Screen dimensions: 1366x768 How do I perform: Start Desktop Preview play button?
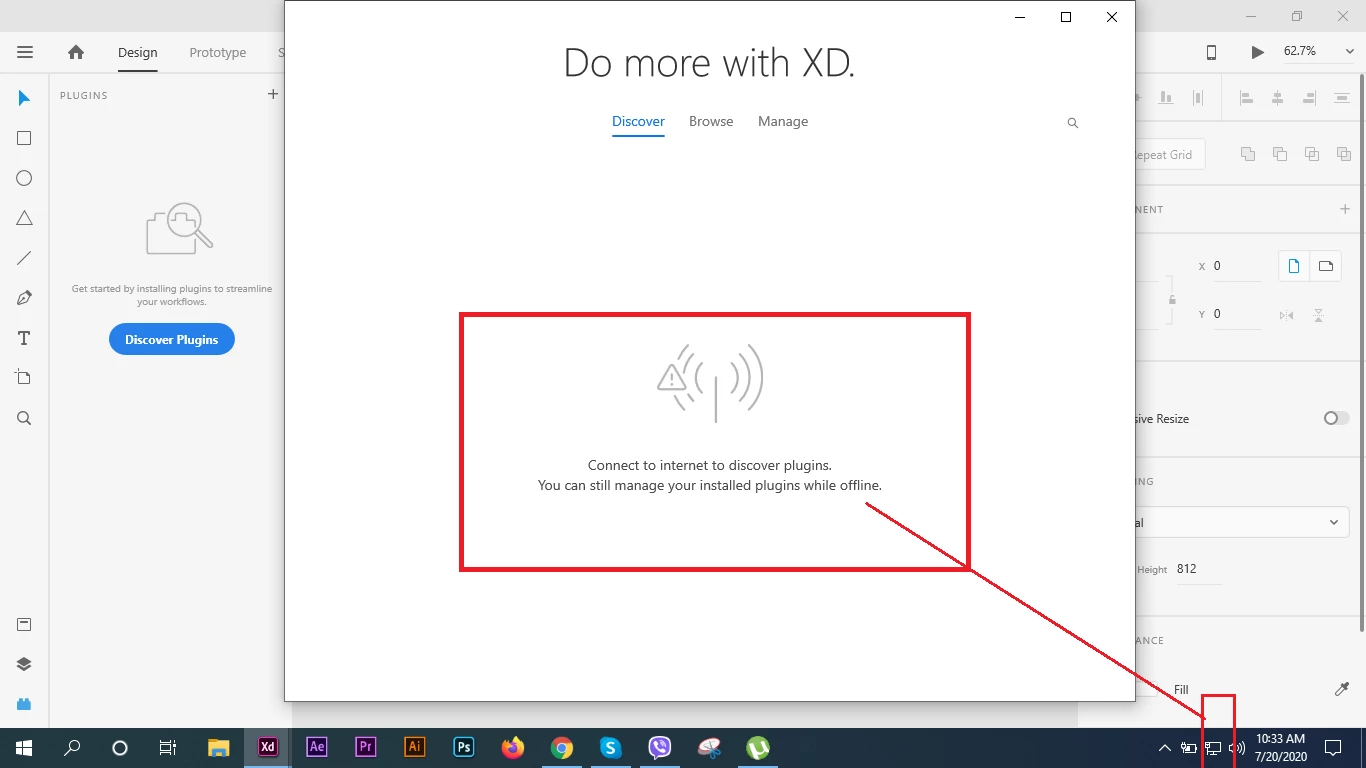[1258, 52]
